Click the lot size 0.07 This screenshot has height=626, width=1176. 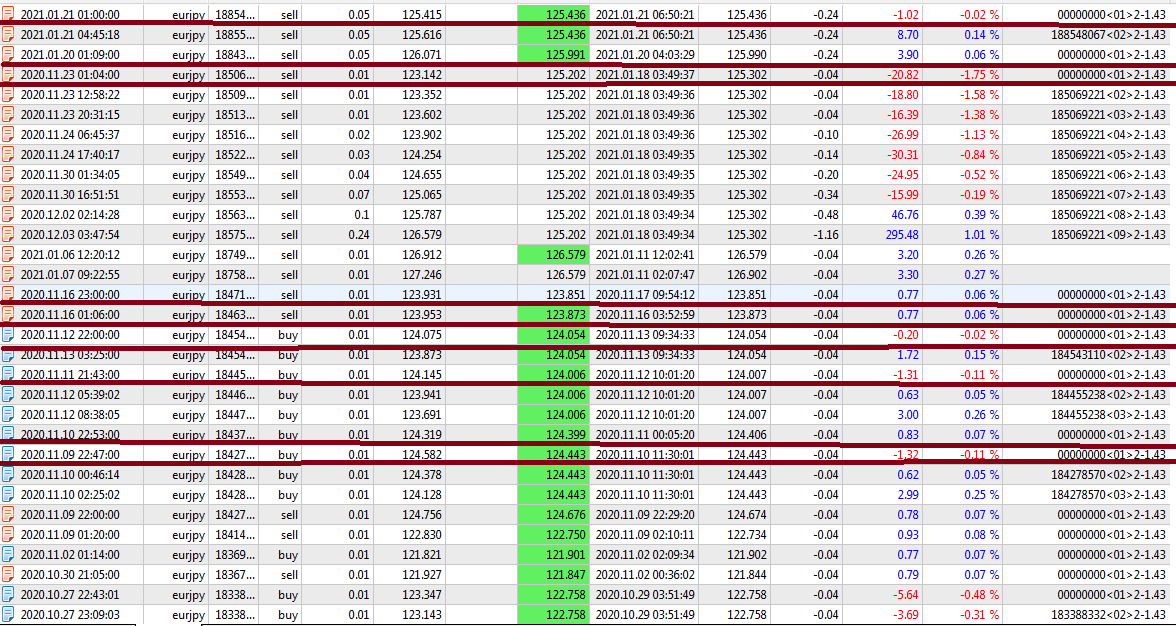358,195
